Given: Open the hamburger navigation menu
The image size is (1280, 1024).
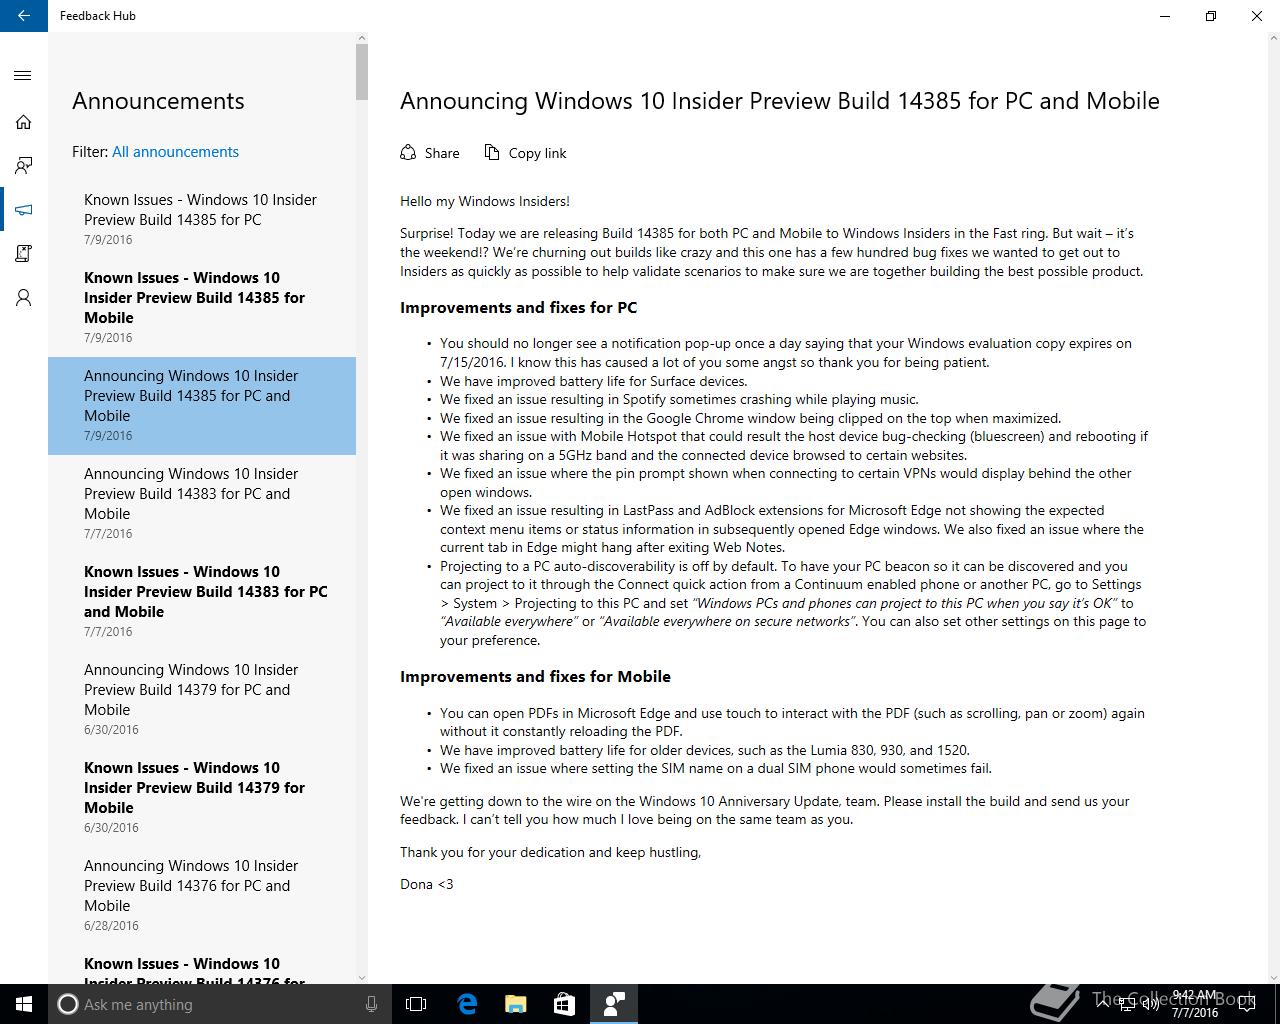Looking at the screenshot, I should (x=24, y=76).
